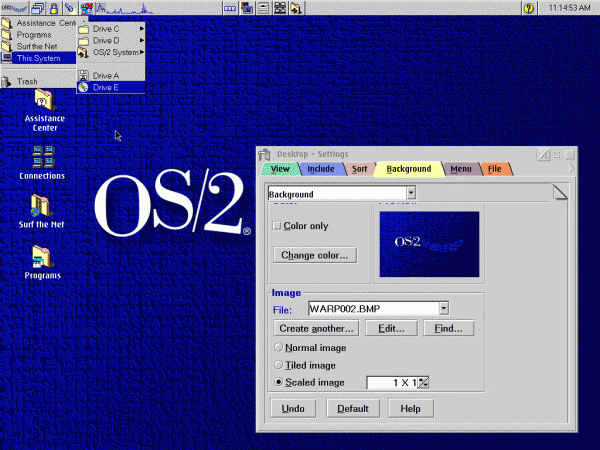The image size is (600, 450).
Task: Click the Change color button
Action: (314, 255)
